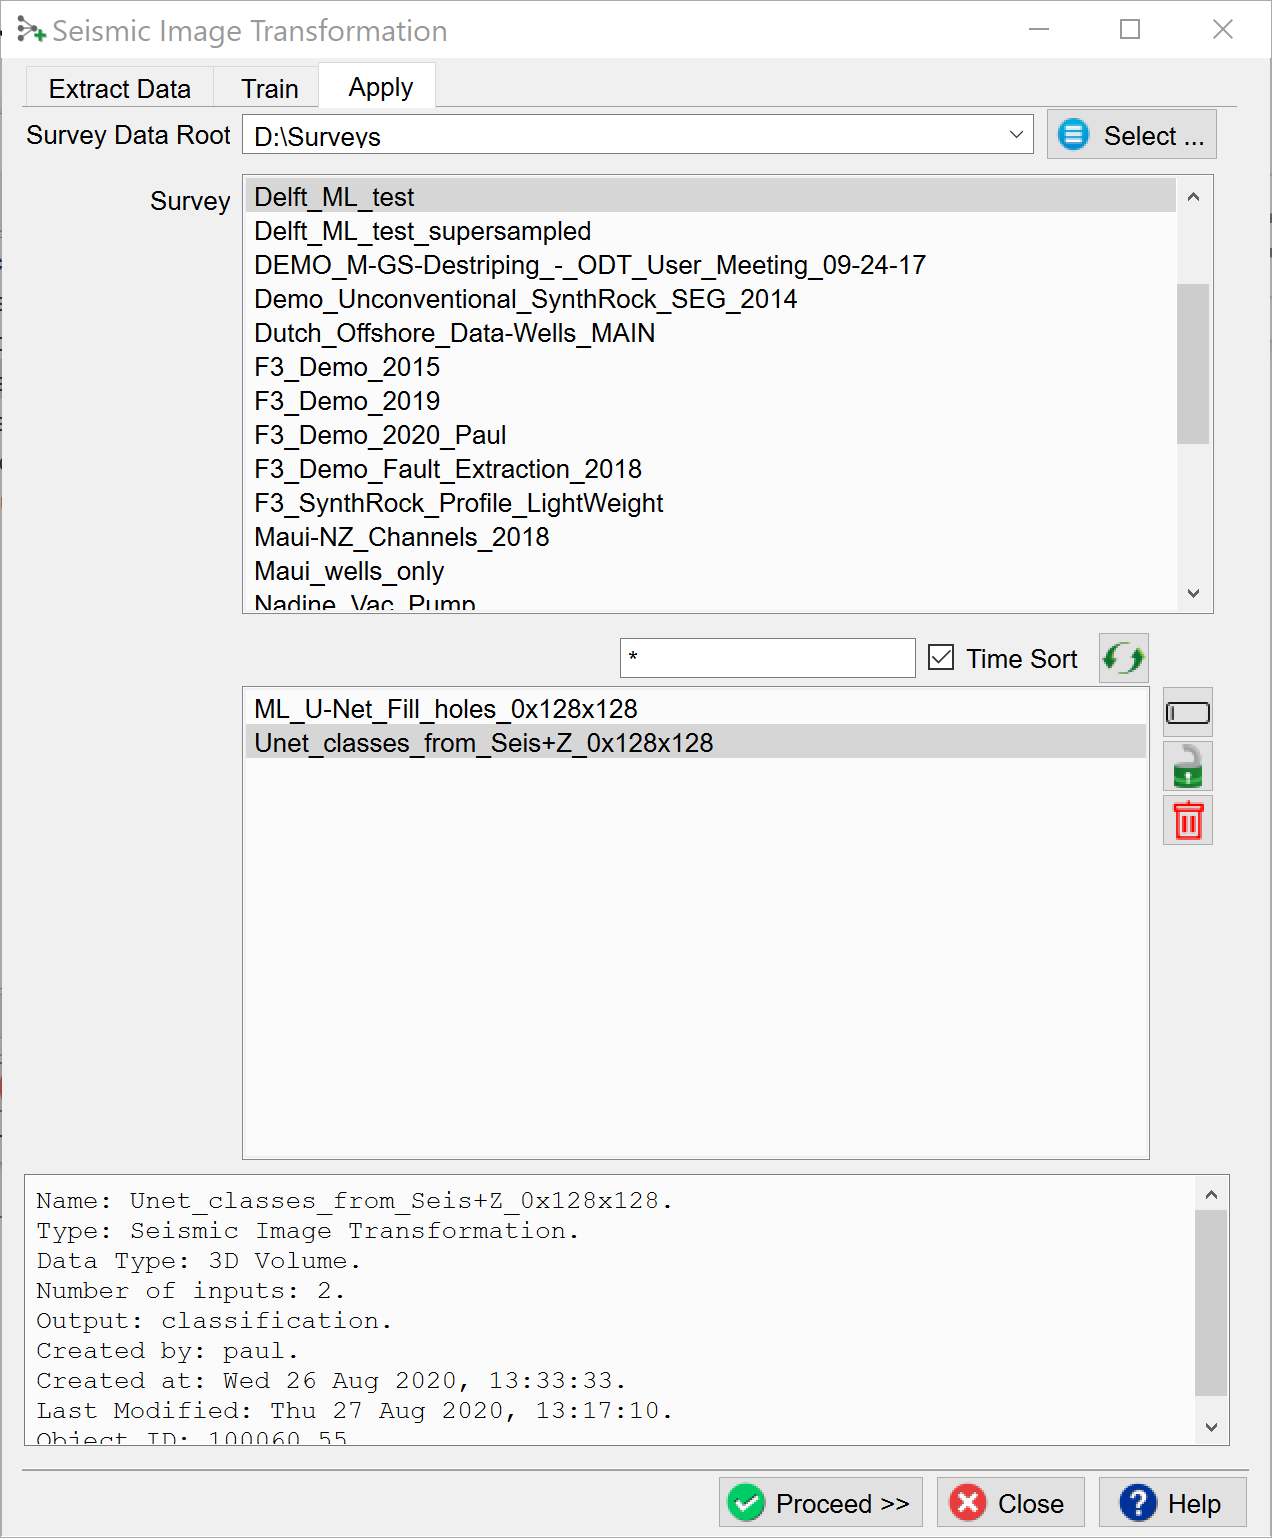Click the model name filter field
Image resolution: width=1272 pixels, height=1538 pixels.
coord(767,658)
